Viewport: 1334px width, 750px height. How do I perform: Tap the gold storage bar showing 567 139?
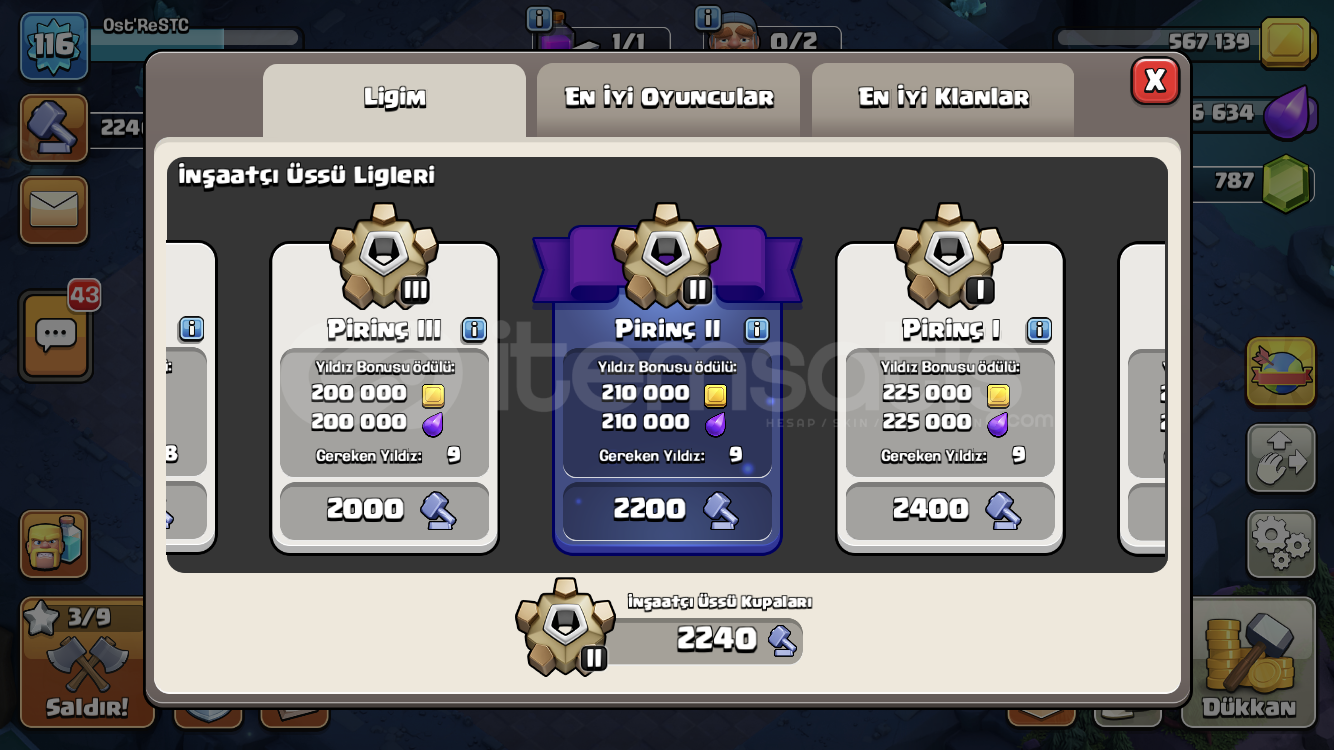(1185, 42)
